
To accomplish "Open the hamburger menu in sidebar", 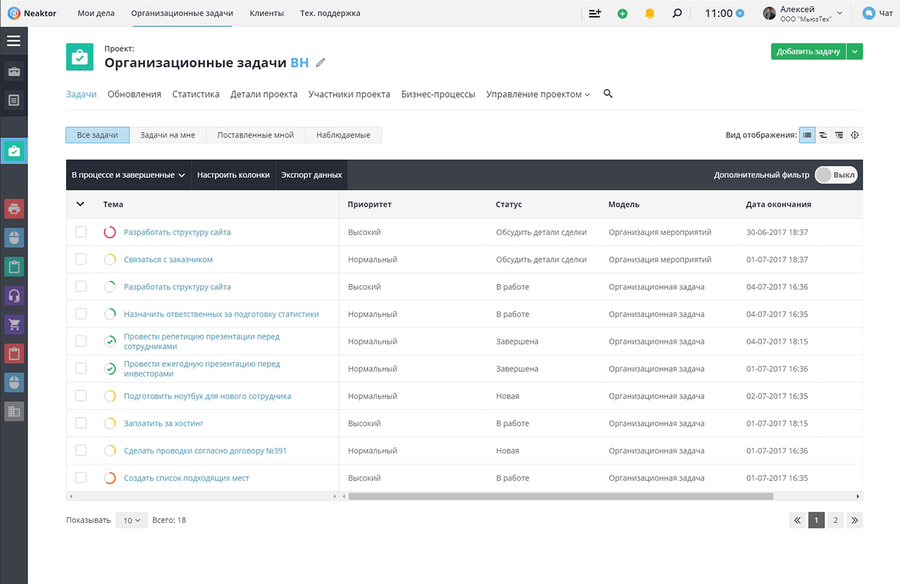I will (x=14, y=40).
